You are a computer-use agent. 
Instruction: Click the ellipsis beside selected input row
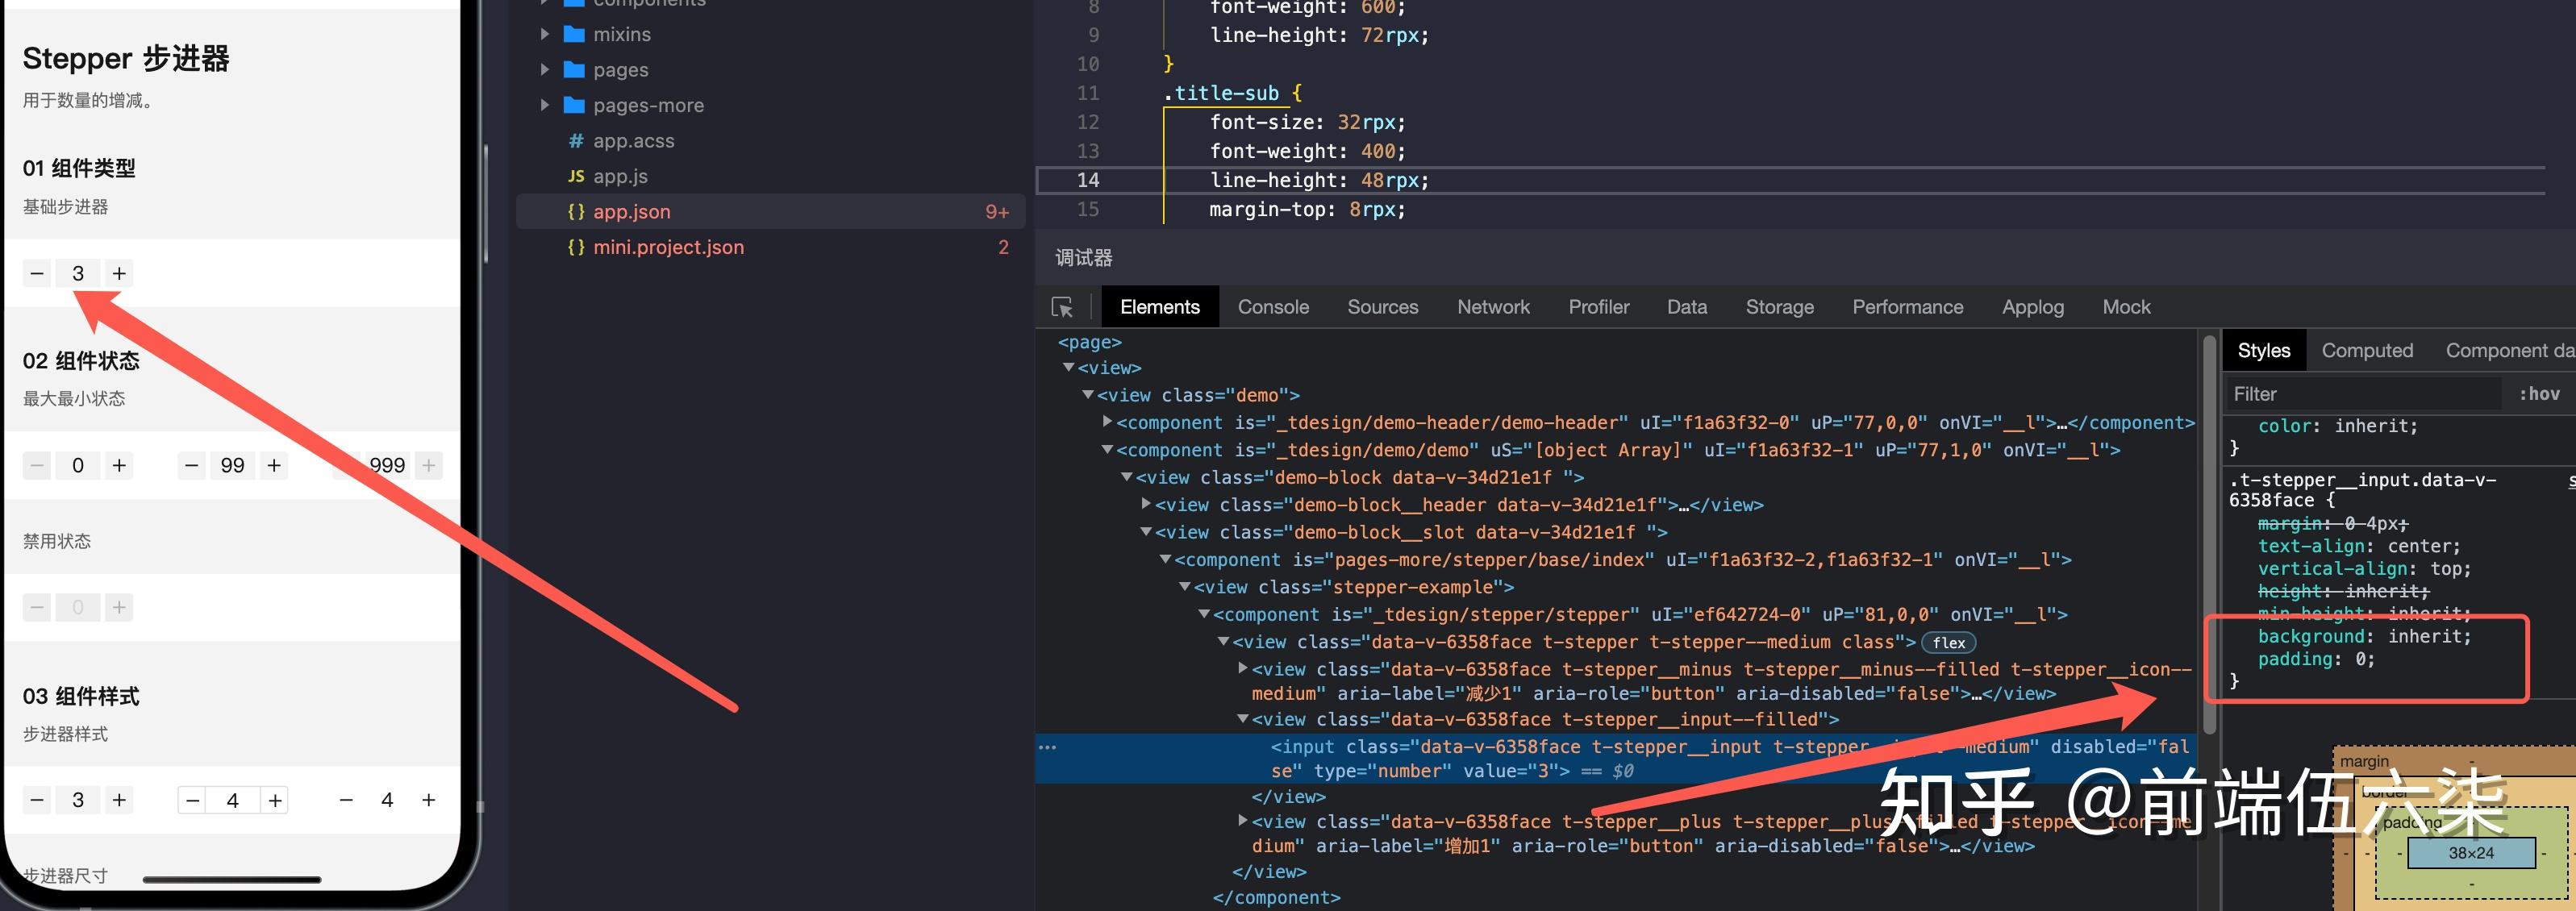[1047, 747]
